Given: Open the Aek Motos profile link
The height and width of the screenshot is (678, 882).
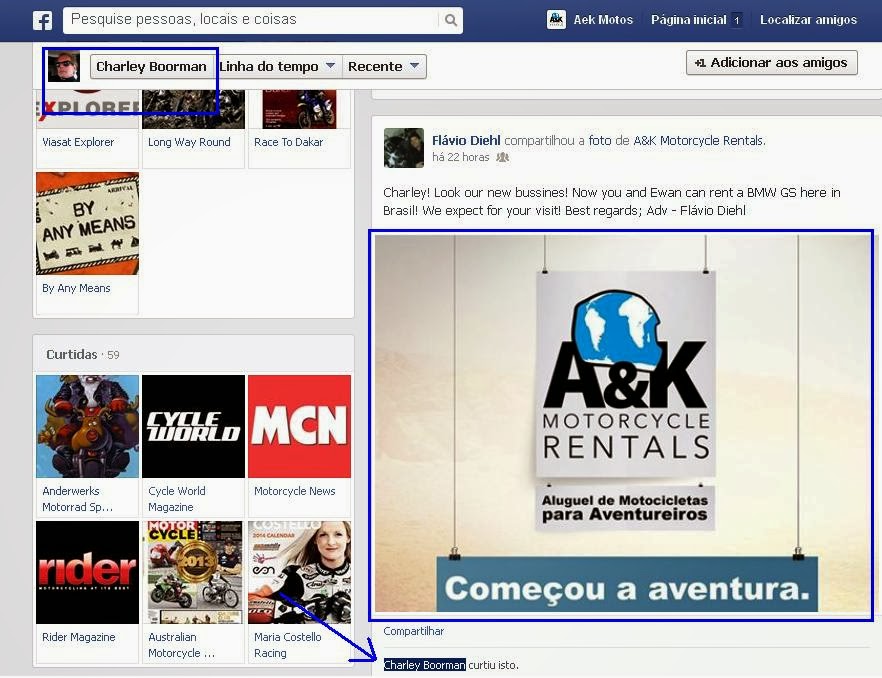Looking at the screenshot, I should pos(603,20).
